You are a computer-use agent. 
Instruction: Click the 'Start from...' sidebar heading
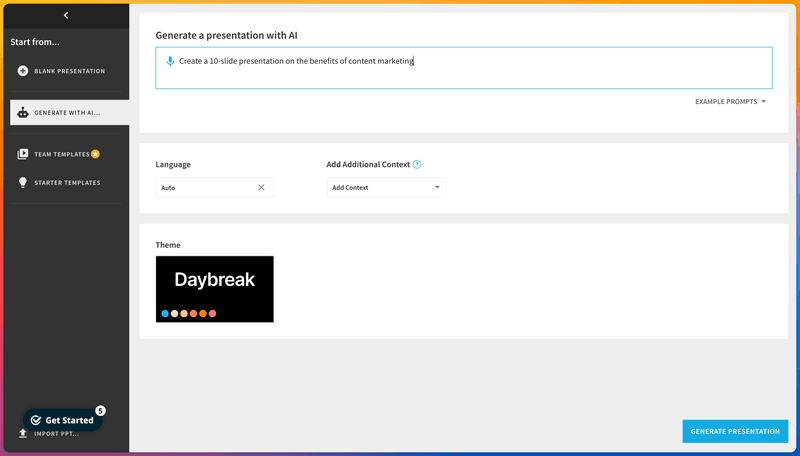pos(35,42)
